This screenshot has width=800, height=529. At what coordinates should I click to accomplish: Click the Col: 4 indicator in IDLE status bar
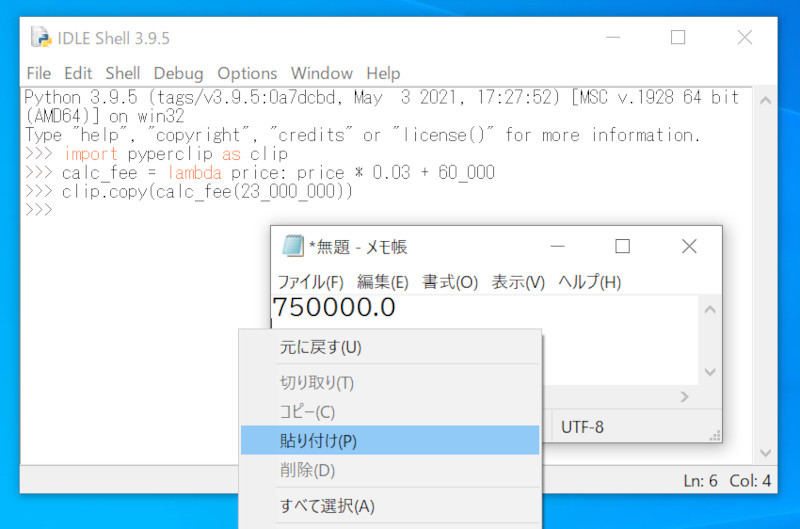tap(750, 481)
